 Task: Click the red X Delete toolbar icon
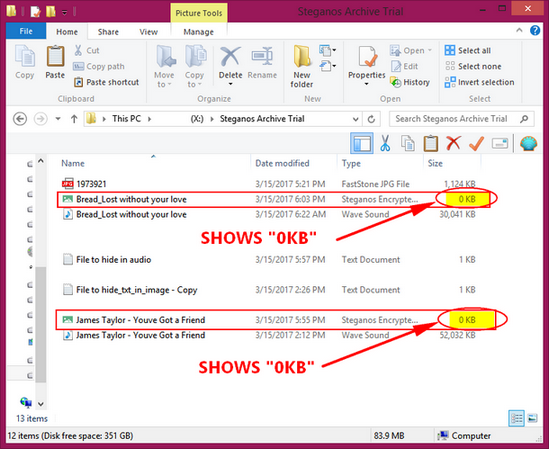(454, 143)
